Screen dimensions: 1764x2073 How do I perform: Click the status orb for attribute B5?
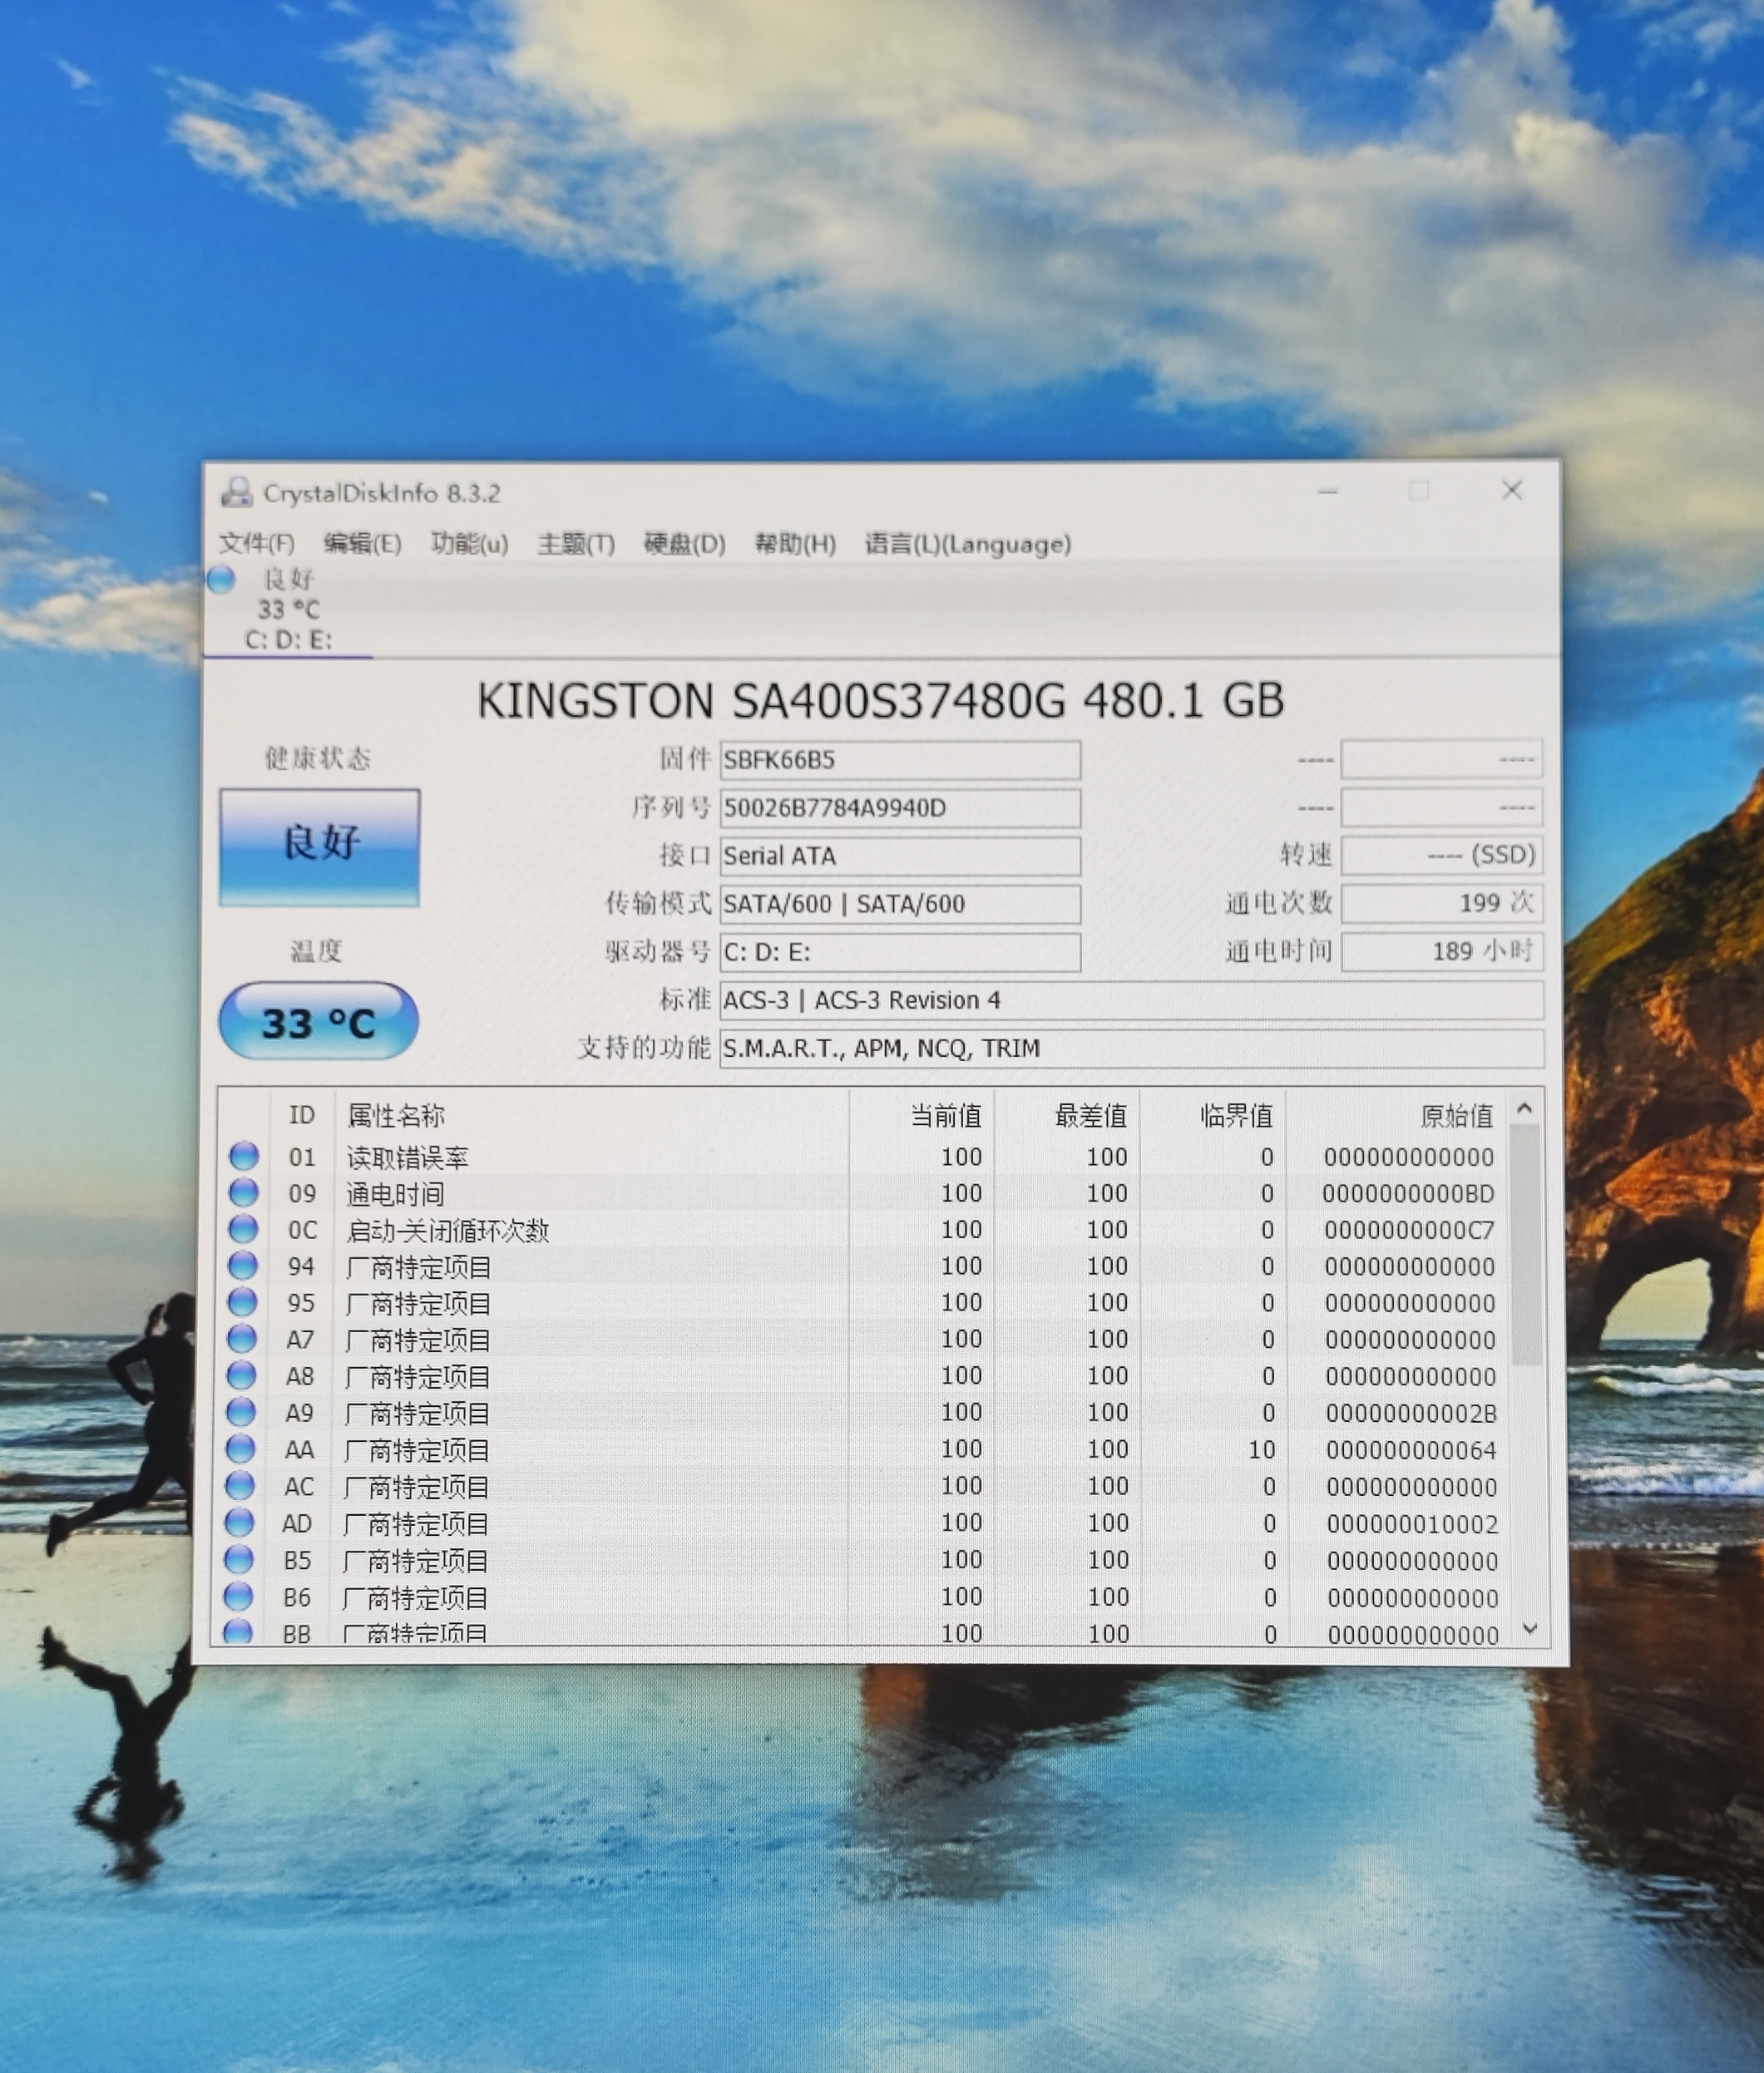point(240,1559)
